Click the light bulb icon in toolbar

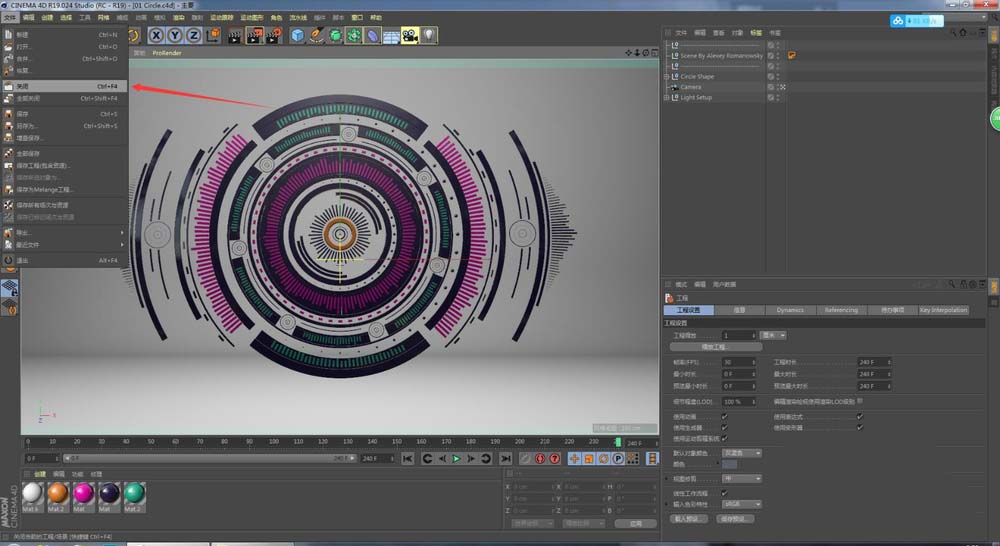pos(428,36)
